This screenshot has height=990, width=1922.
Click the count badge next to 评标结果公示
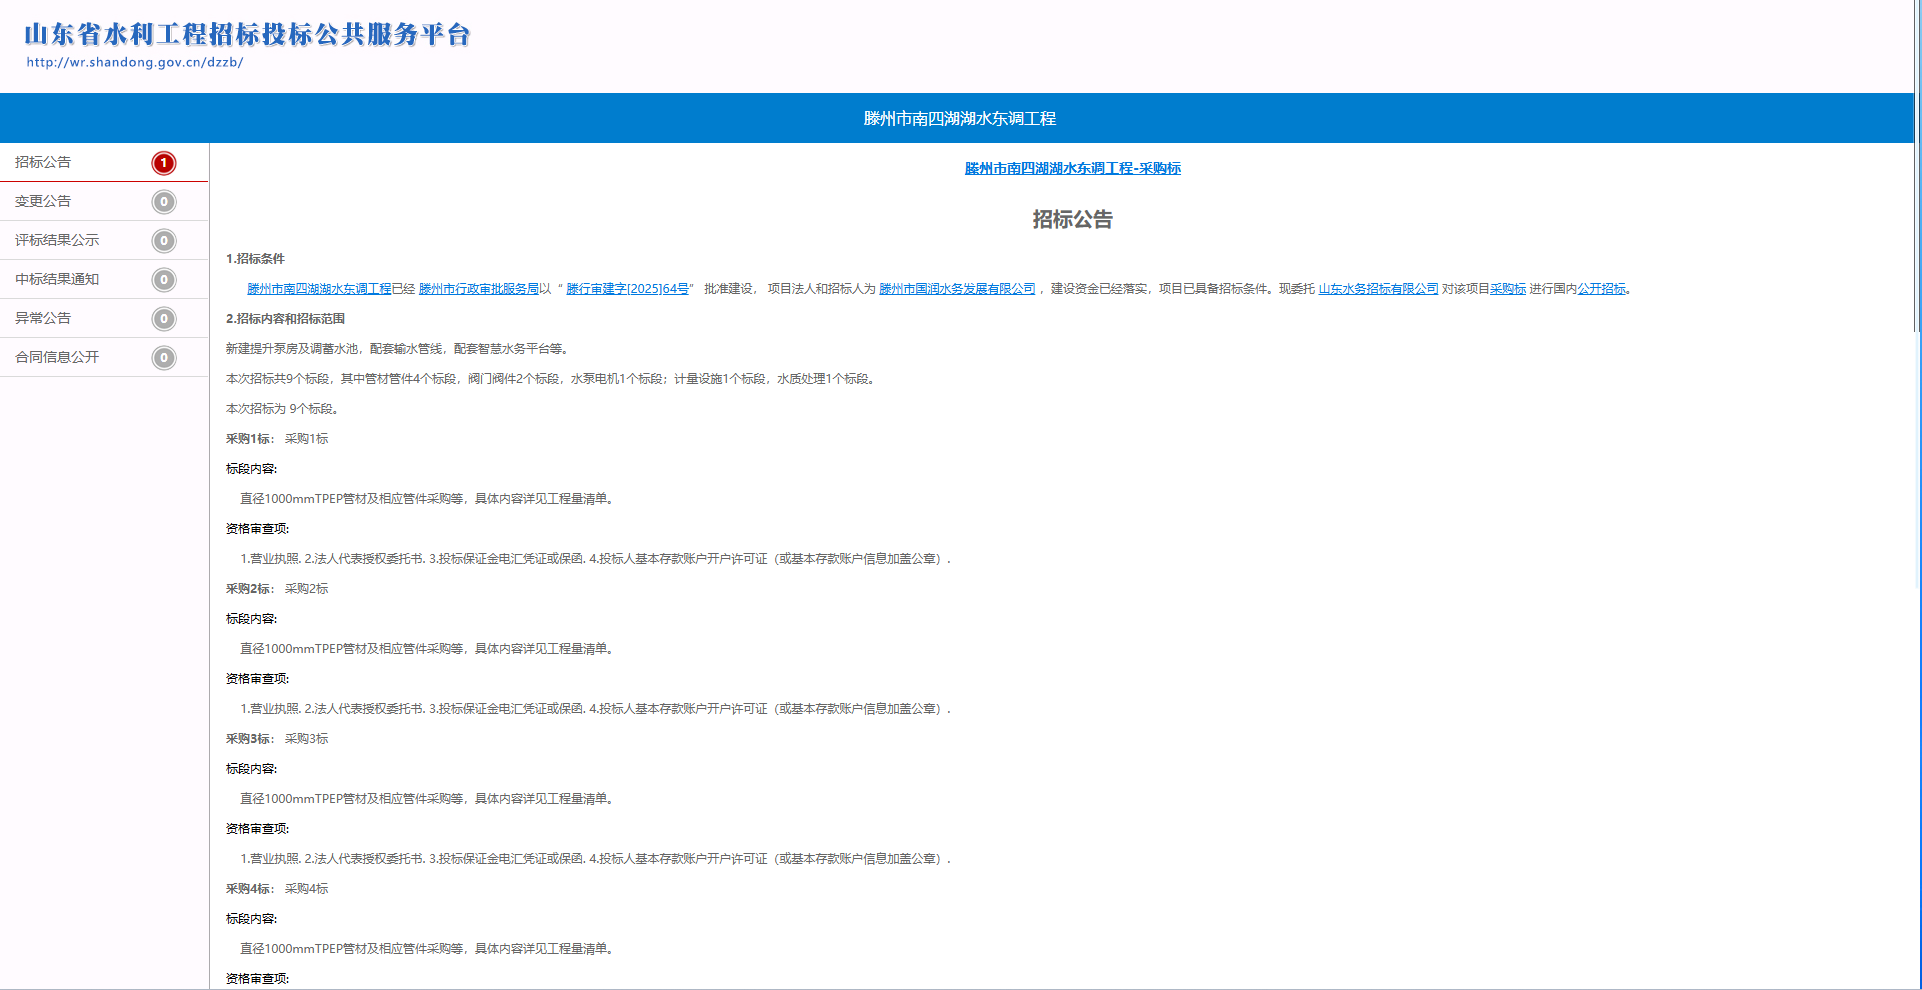coord(163,240)
